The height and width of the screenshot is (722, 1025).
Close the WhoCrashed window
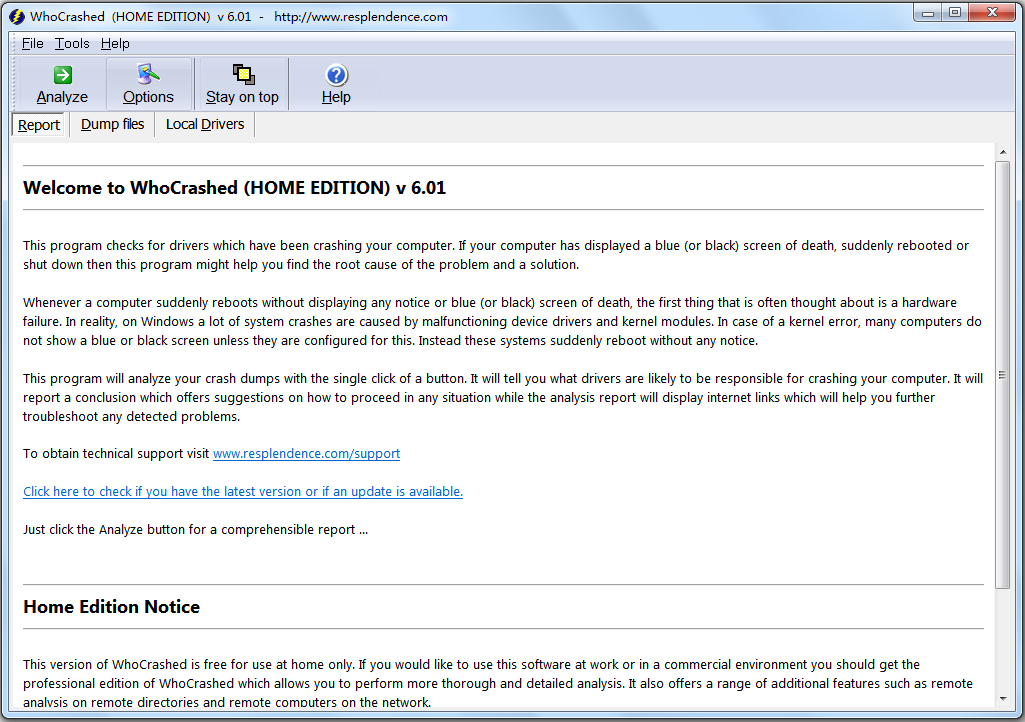pos(992,13)
